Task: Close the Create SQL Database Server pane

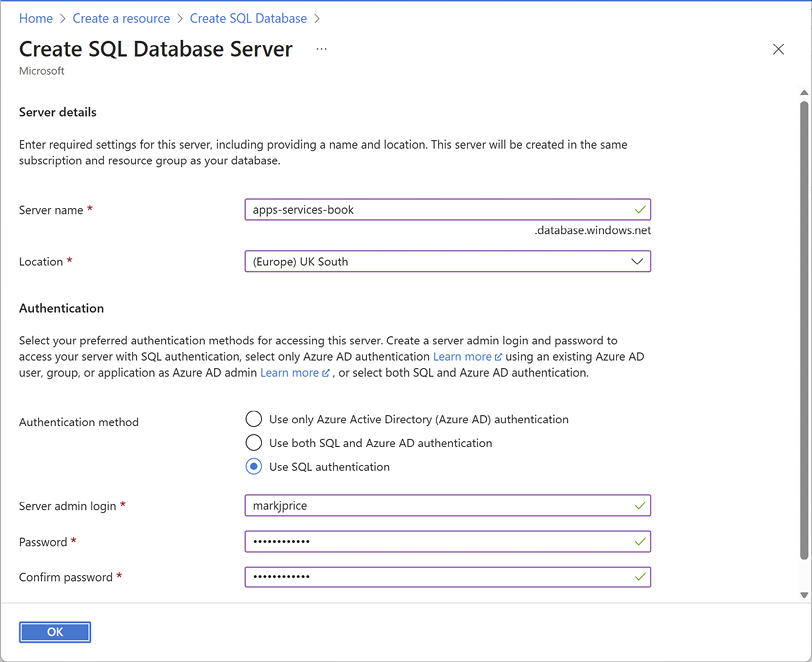Action: pyautogui.click(x=778, y=49)
